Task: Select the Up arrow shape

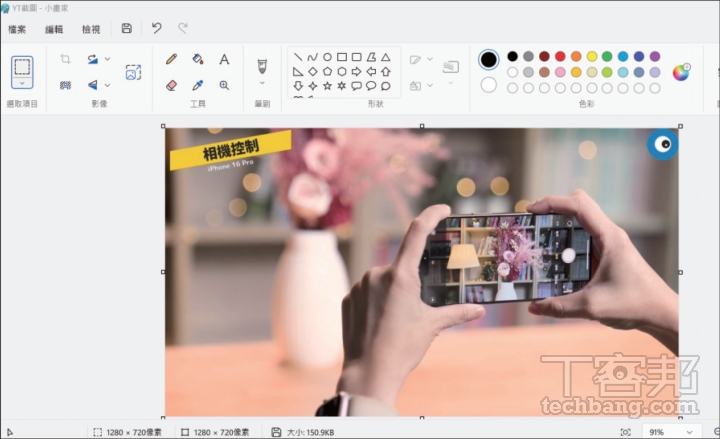Action: (x=386, y=72)
